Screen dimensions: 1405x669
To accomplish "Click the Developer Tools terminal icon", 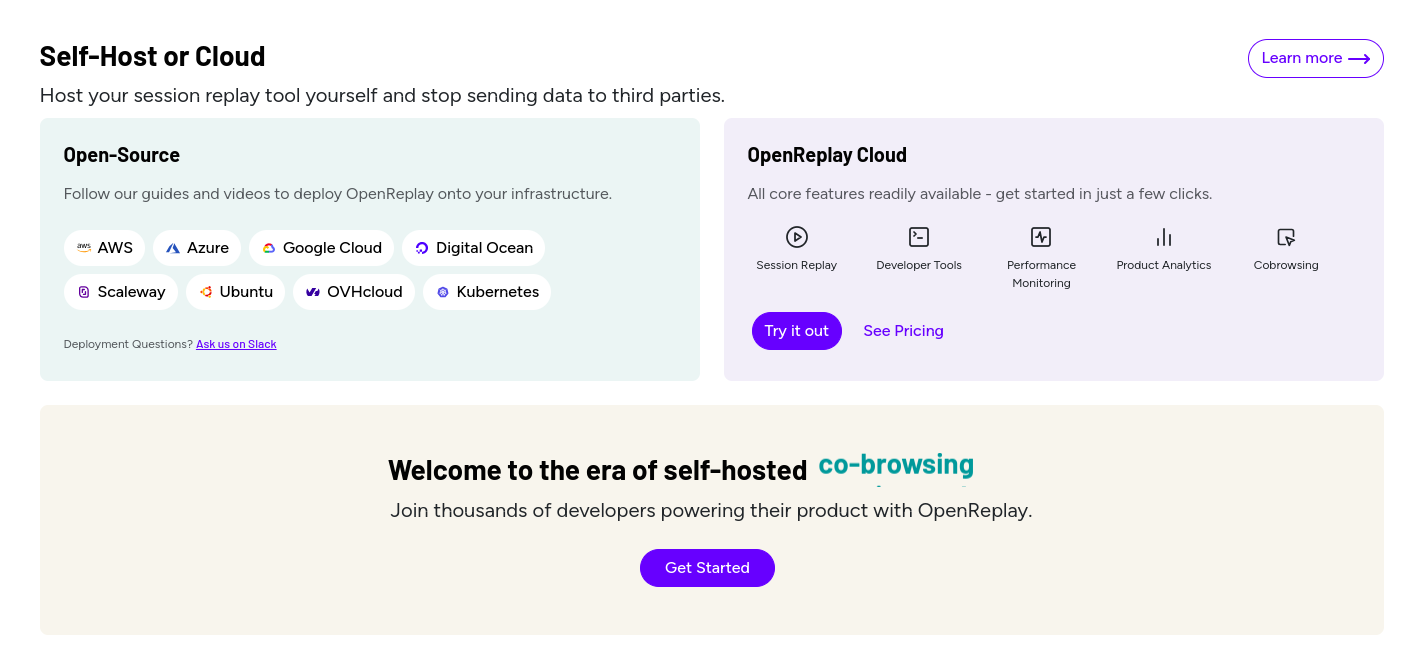I will click(x=919, y=237).
